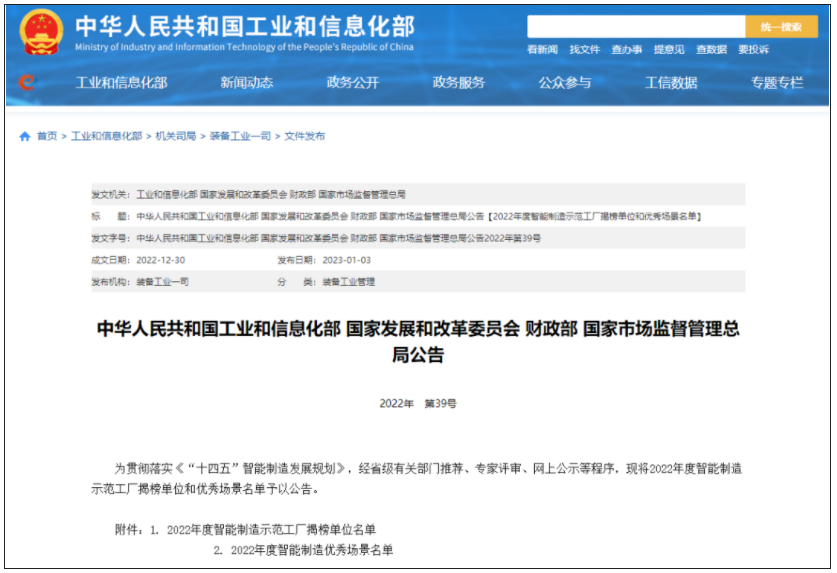The height and width of the screenshot is (573, 837).
Task: Open the 查数据 quick link
Action: tap(711, 50)
